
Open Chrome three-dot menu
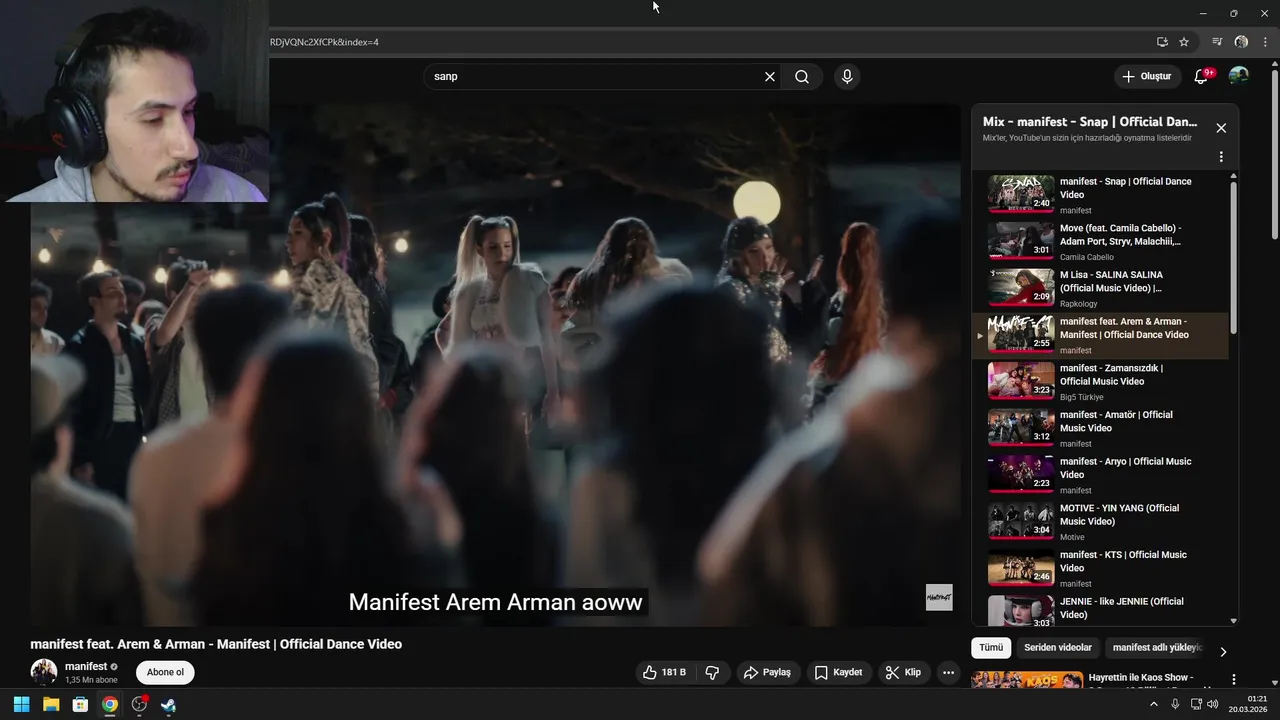pyautogui.click(x=1265, y=42)
